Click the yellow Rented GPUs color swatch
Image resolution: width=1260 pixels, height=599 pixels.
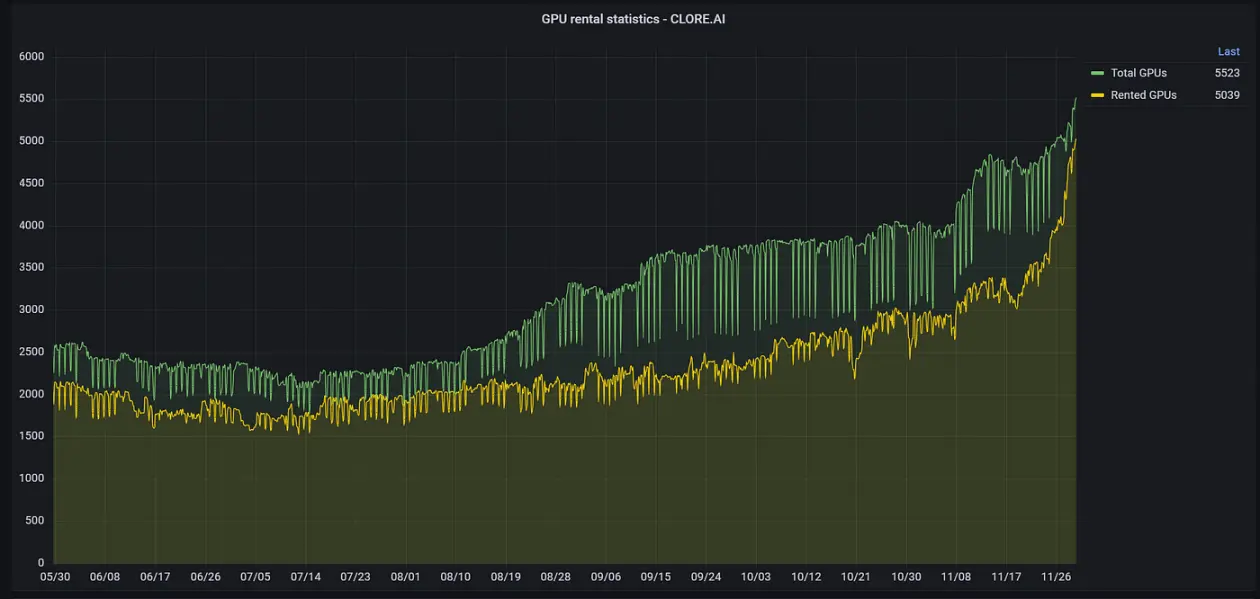click(1097, 96)
